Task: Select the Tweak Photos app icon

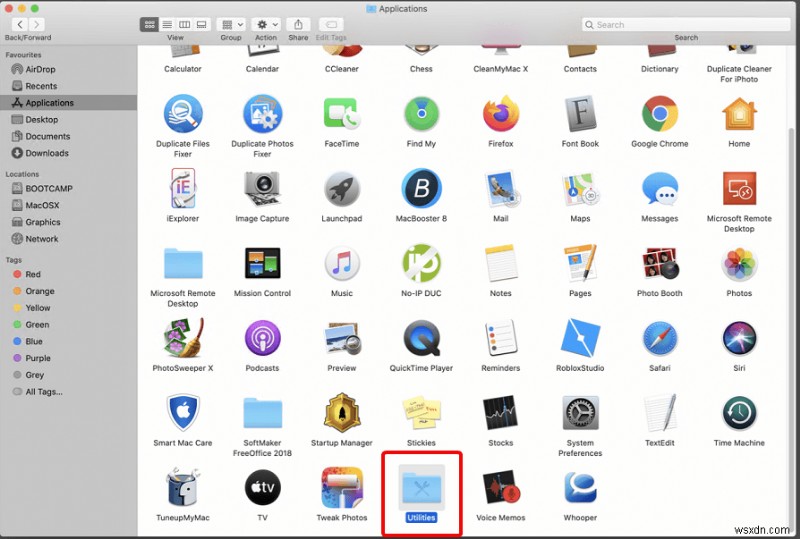Action: (x=342, y=487)
